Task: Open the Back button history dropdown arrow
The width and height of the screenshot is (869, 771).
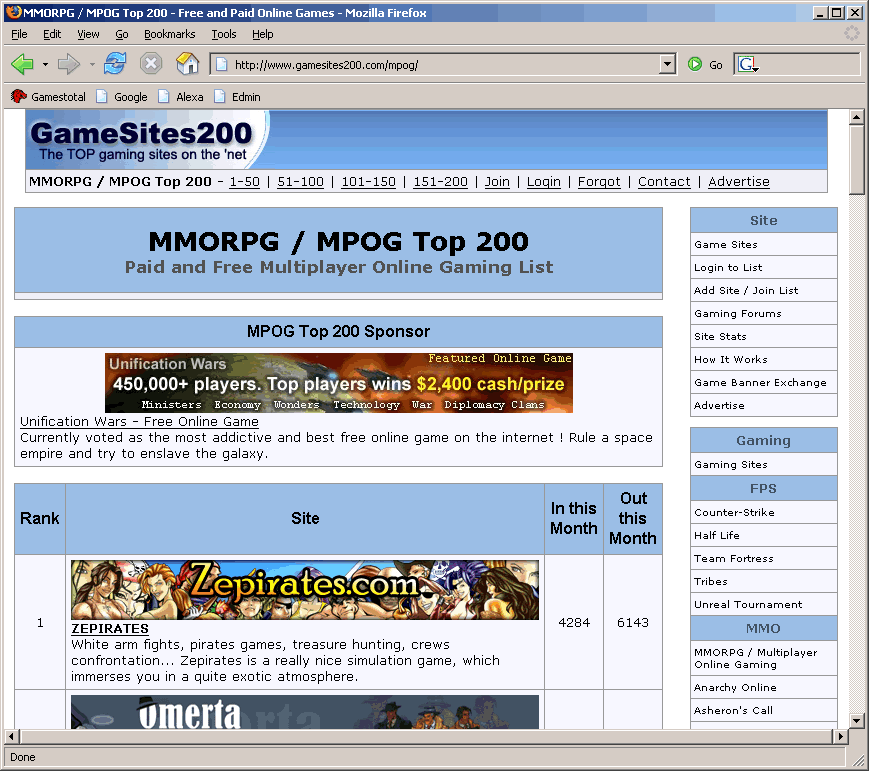Action: tap(45, 64)
